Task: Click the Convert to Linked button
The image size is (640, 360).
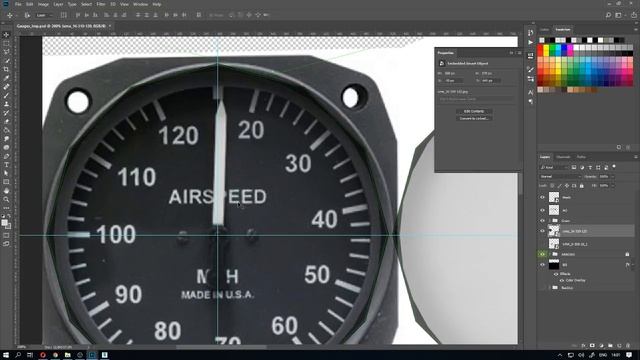Action: point(474,118)
